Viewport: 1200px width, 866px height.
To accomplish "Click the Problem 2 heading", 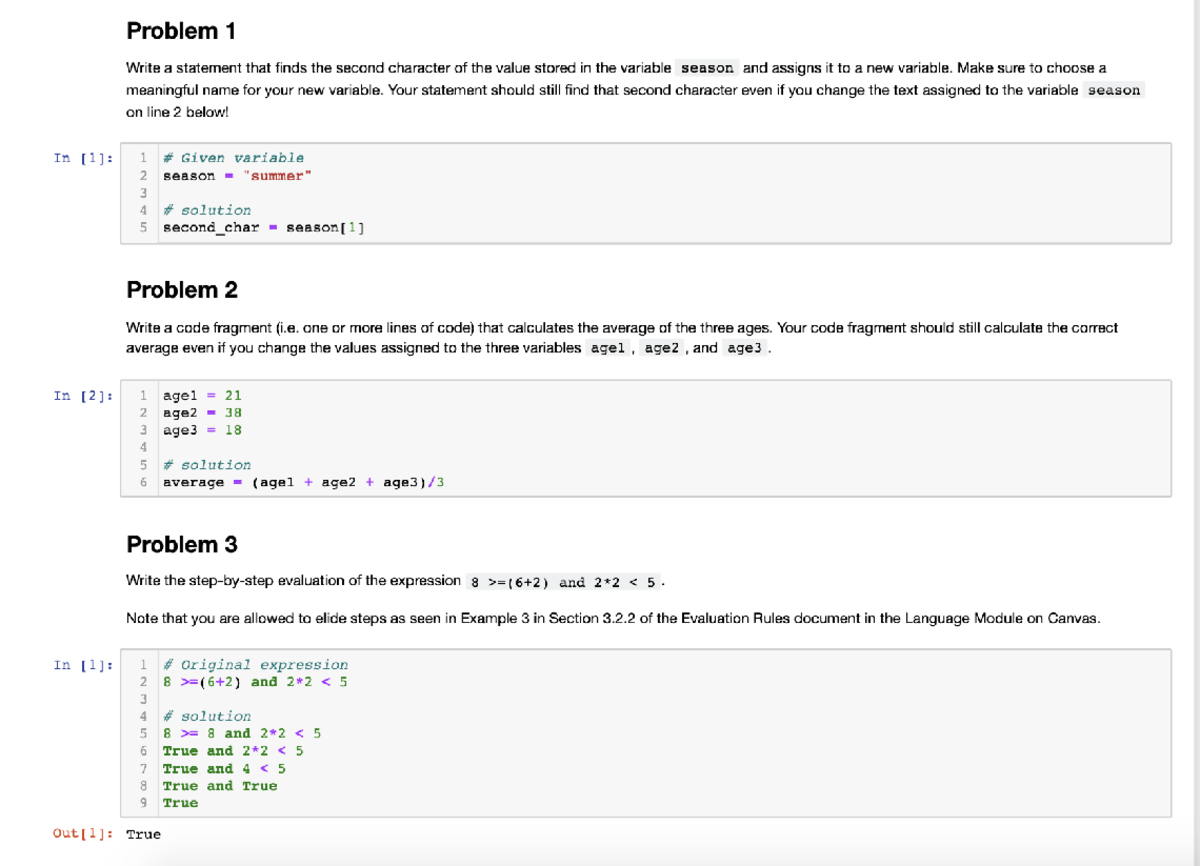I will (x=182, y=290).
